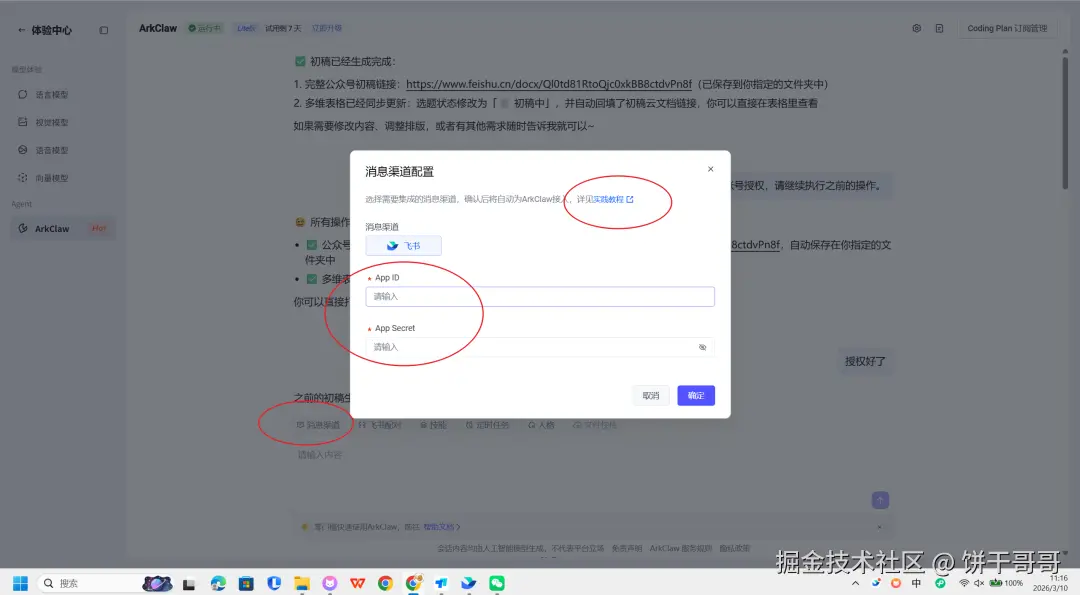
Task: Open 授权好了 chat message bubble
Action: click(865, 362)
